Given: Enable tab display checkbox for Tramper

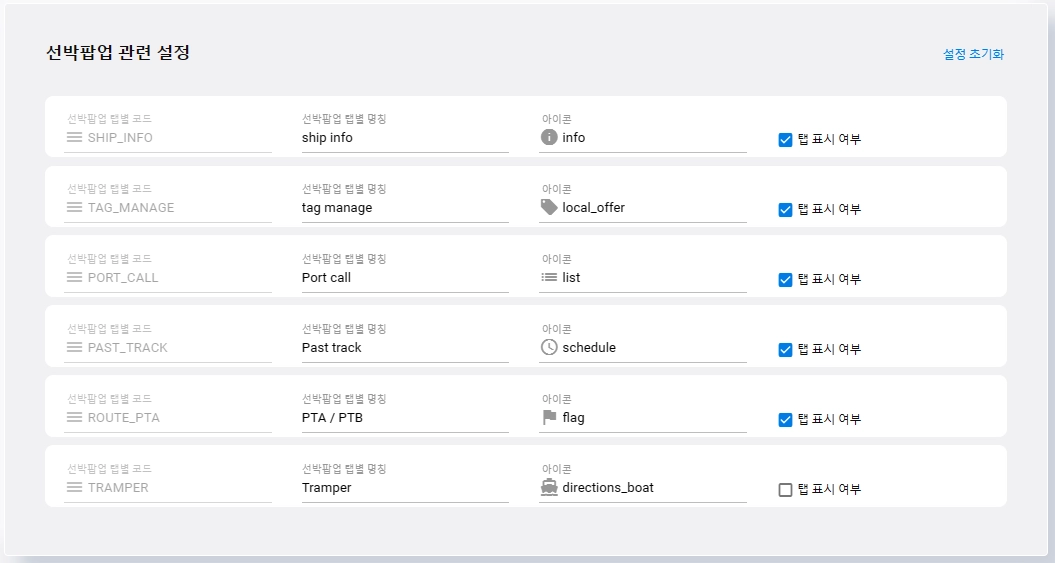Looking at the screenshot, I should pos(785,489).
